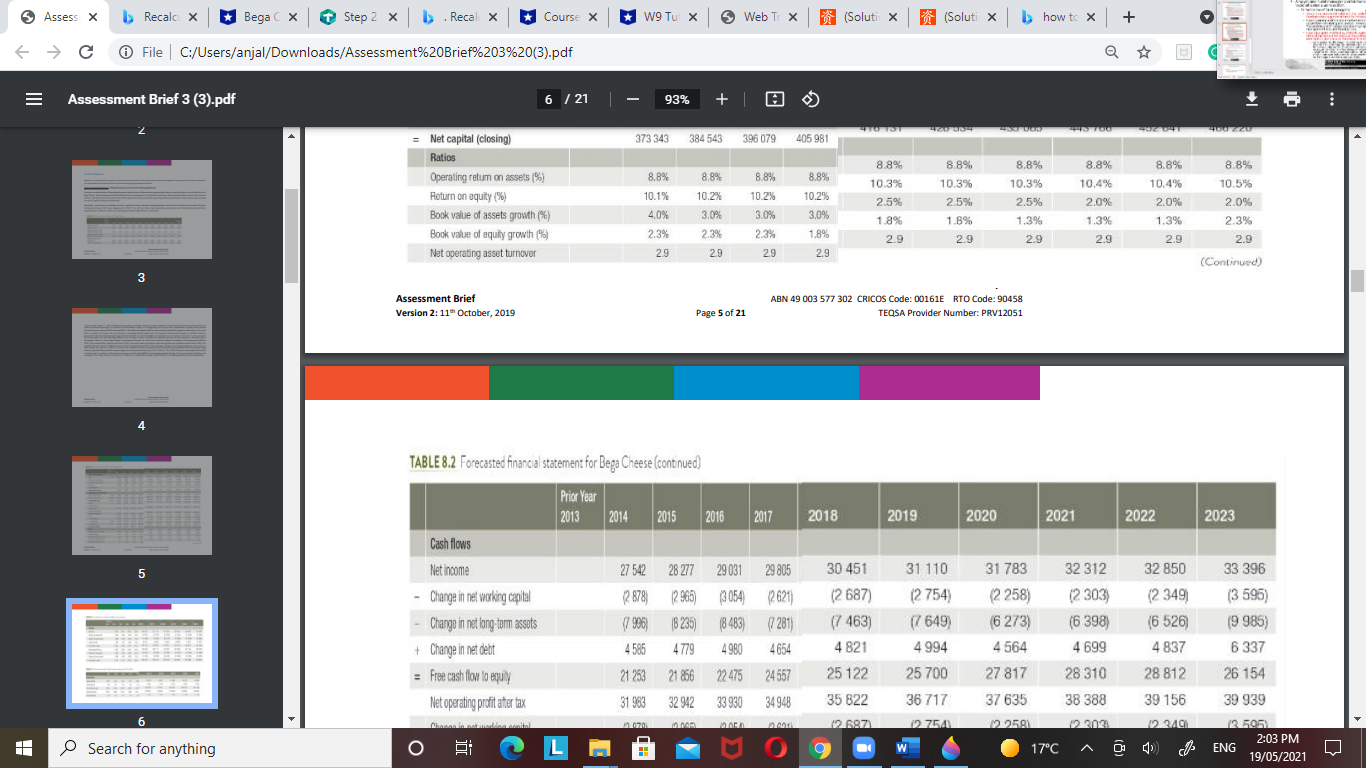1366x768 pixels.
Task: Click the 2023 column header
Action: point(1220,515)
